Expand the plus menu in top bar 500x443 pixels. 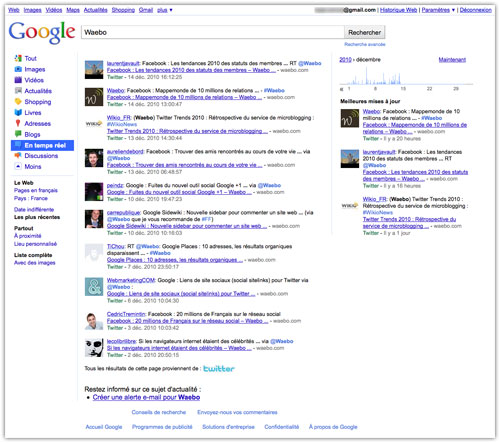click(x=165, y=10)
